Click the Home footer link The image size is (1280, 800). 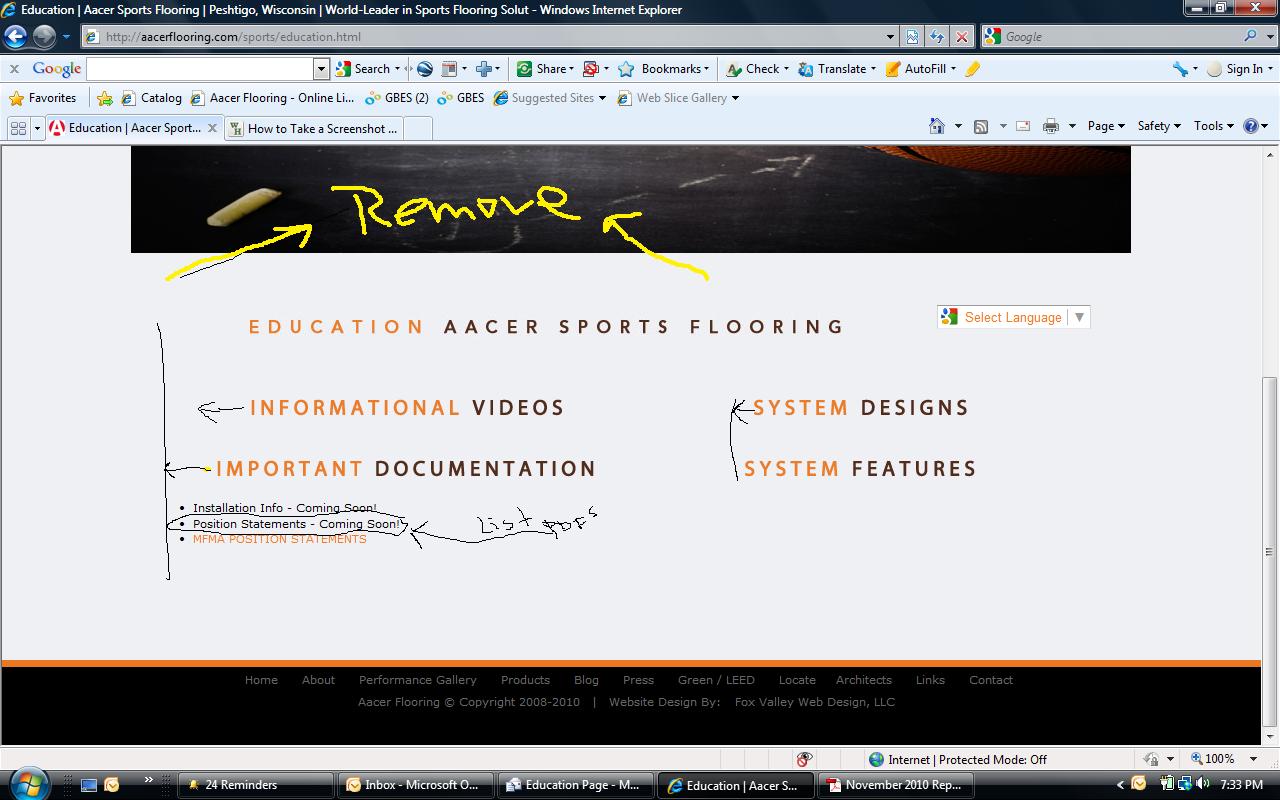(261, 680)
